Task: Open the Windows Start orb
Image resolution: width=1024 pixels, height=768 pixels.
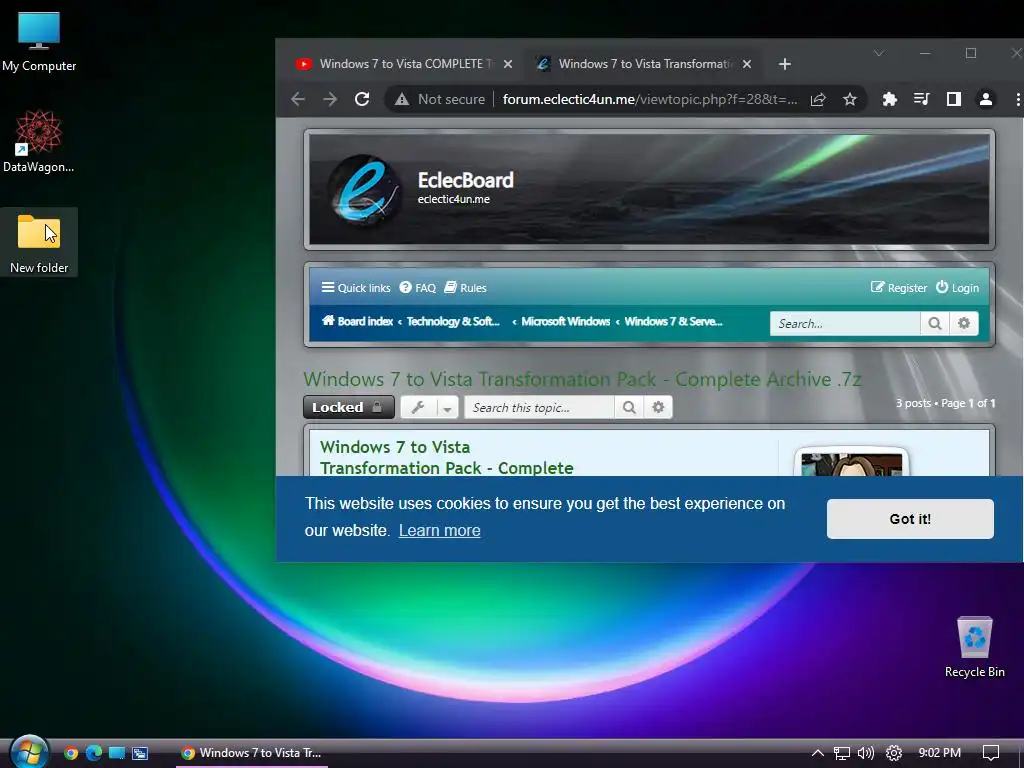Action: [x=29, y=752]
